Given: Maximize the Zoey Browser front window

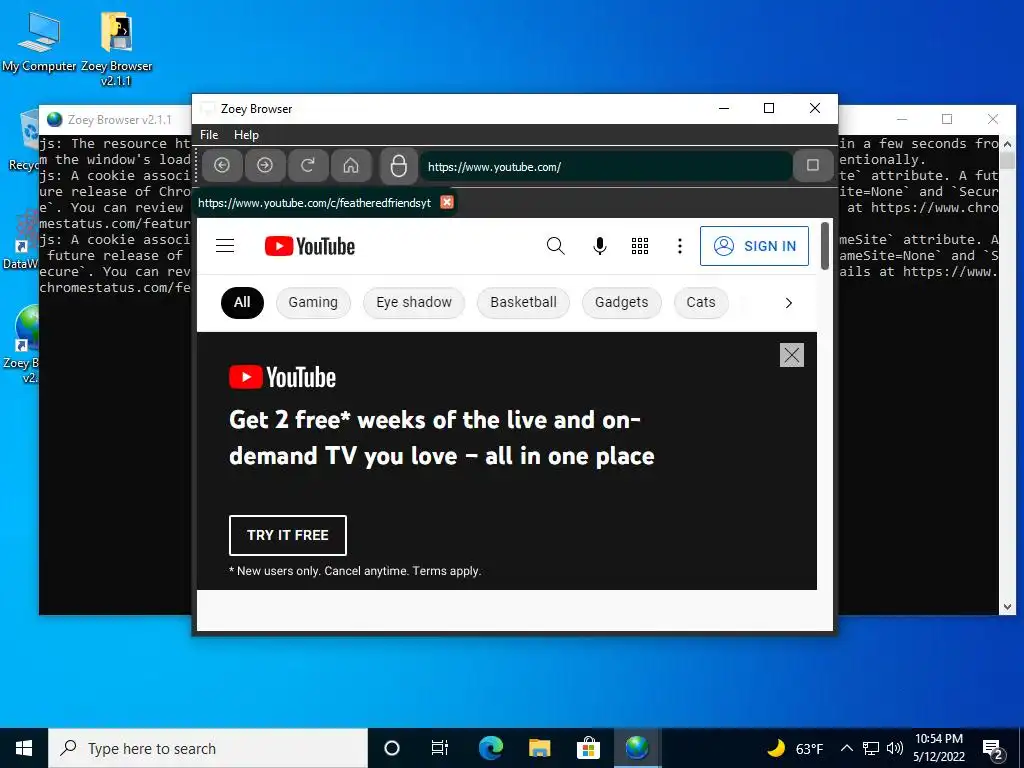Looking at the screenshot, I should (x=769, y=108).
